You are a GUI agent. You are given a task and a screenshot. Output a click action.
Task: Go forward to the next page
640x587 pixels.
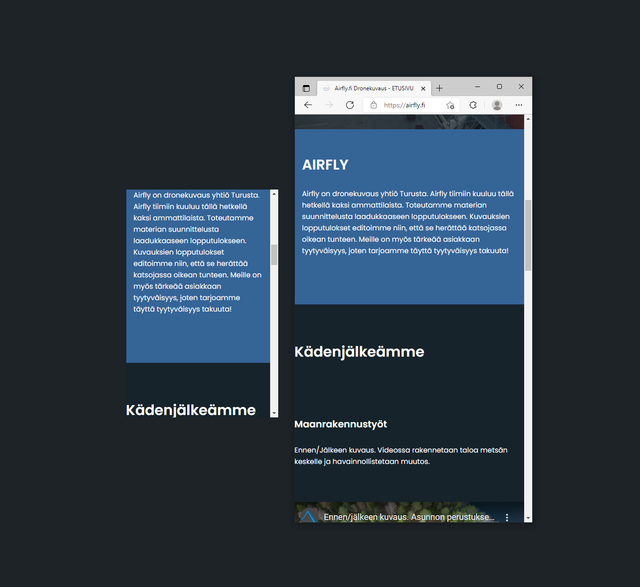click(x=329, y=105)
